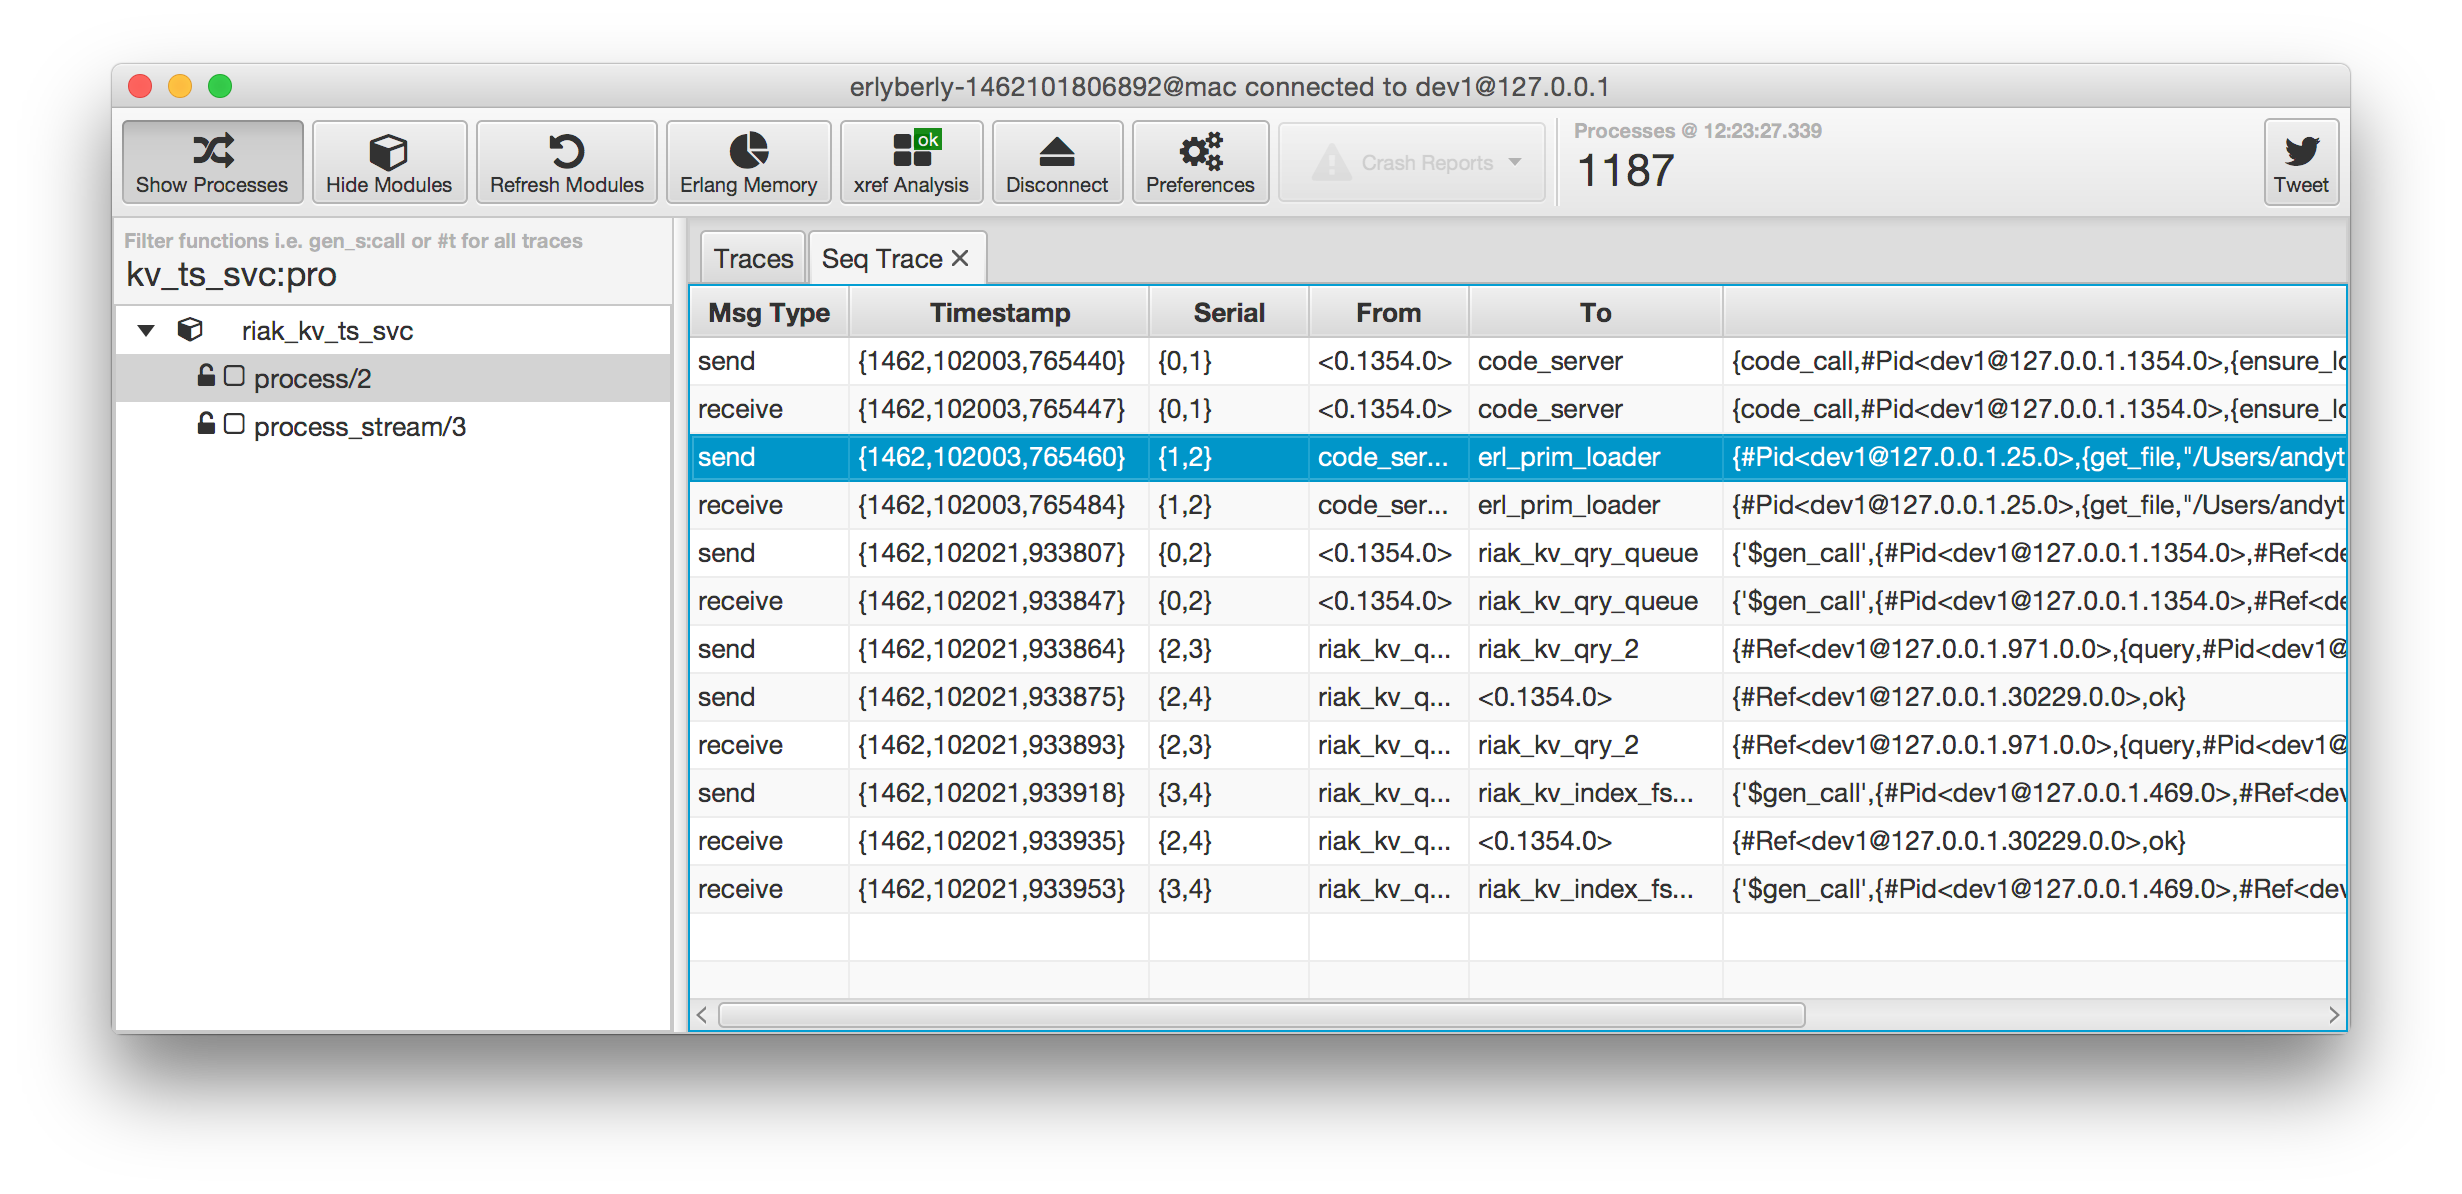Click the Timestamp column header

999,313
